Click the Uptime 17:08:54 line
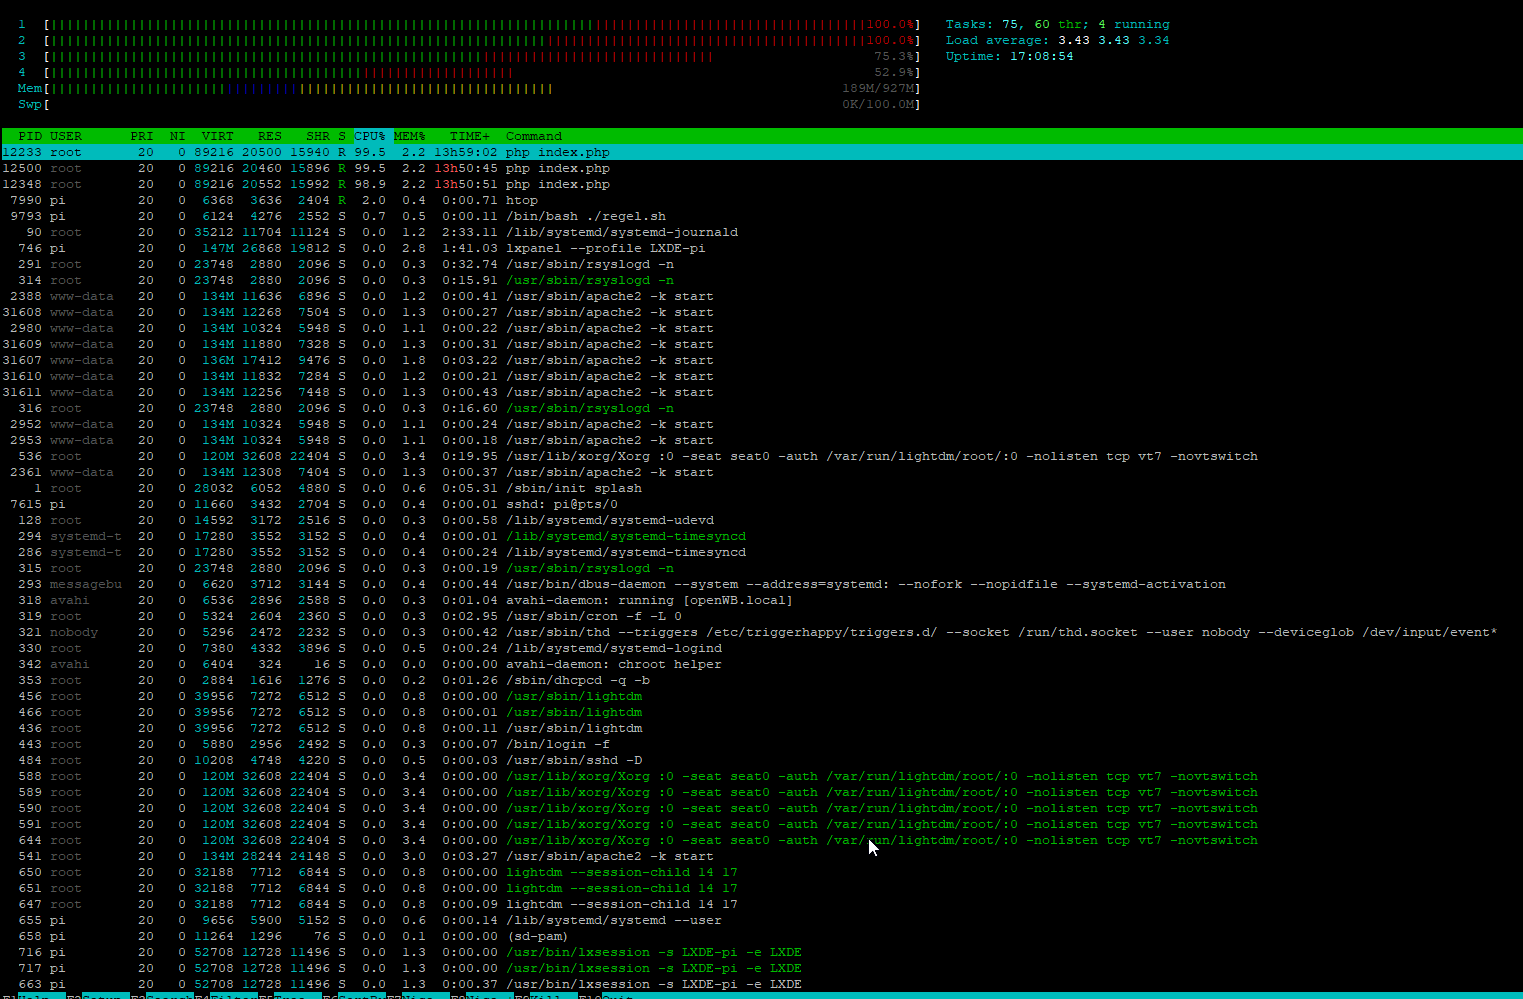1523x999 pixels. tap(1009, 56)
